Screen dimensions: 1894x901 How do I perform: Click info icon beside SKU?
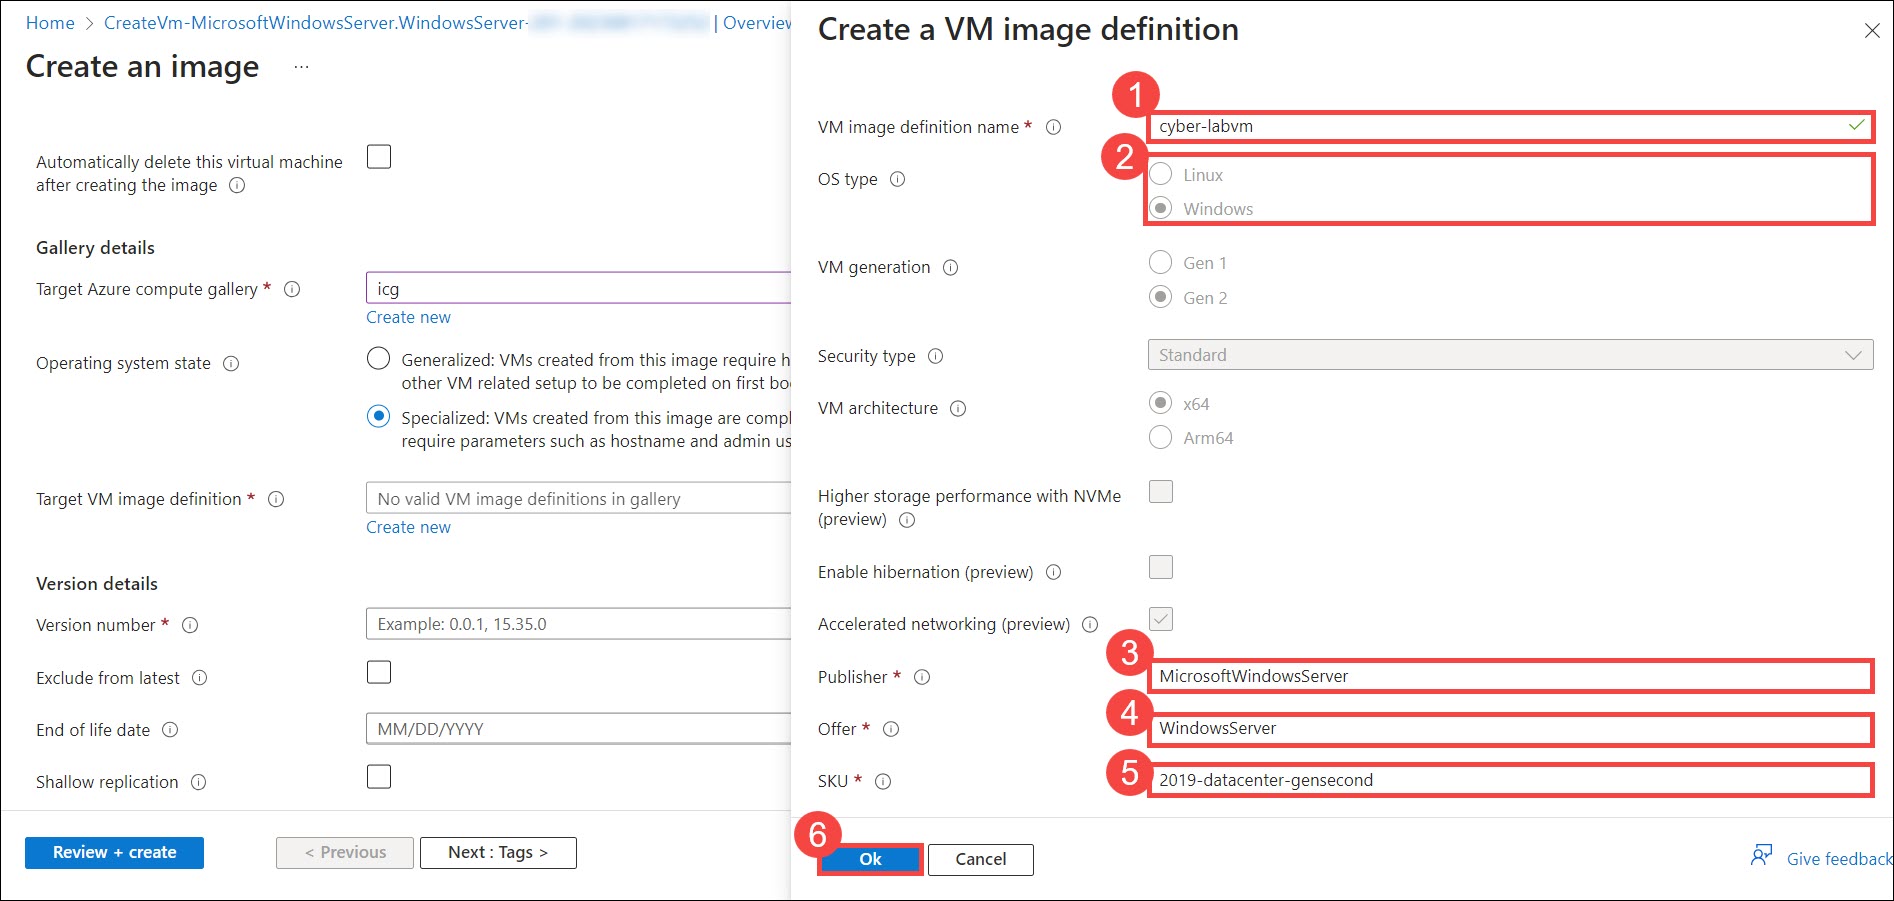(x=883, y=781)
